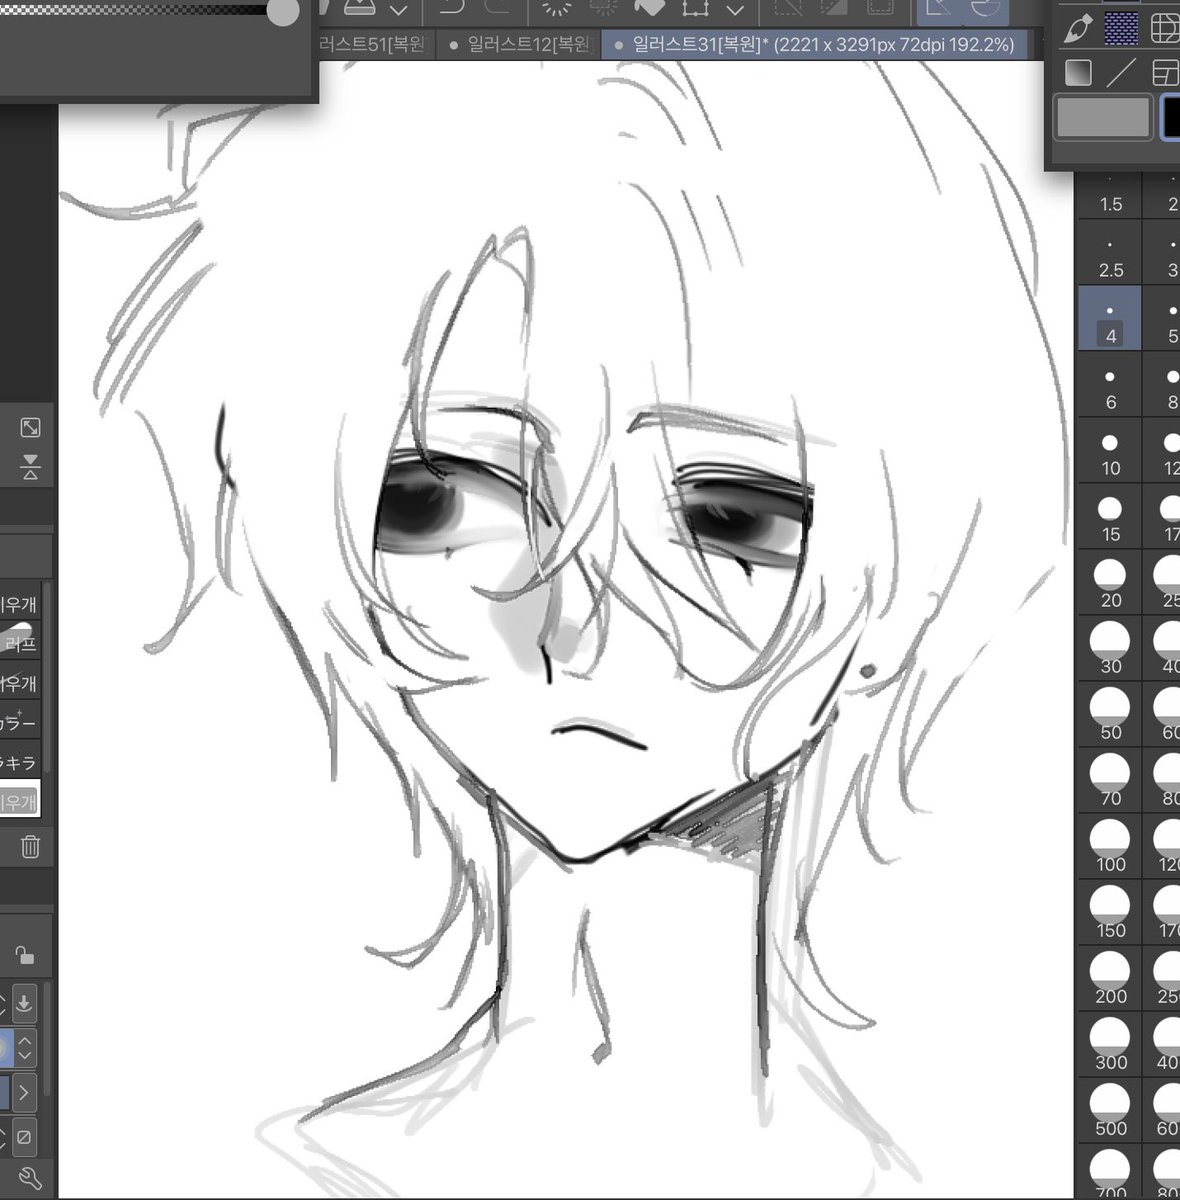
Task: Set brush size to 70
Action: [1110, 782]
